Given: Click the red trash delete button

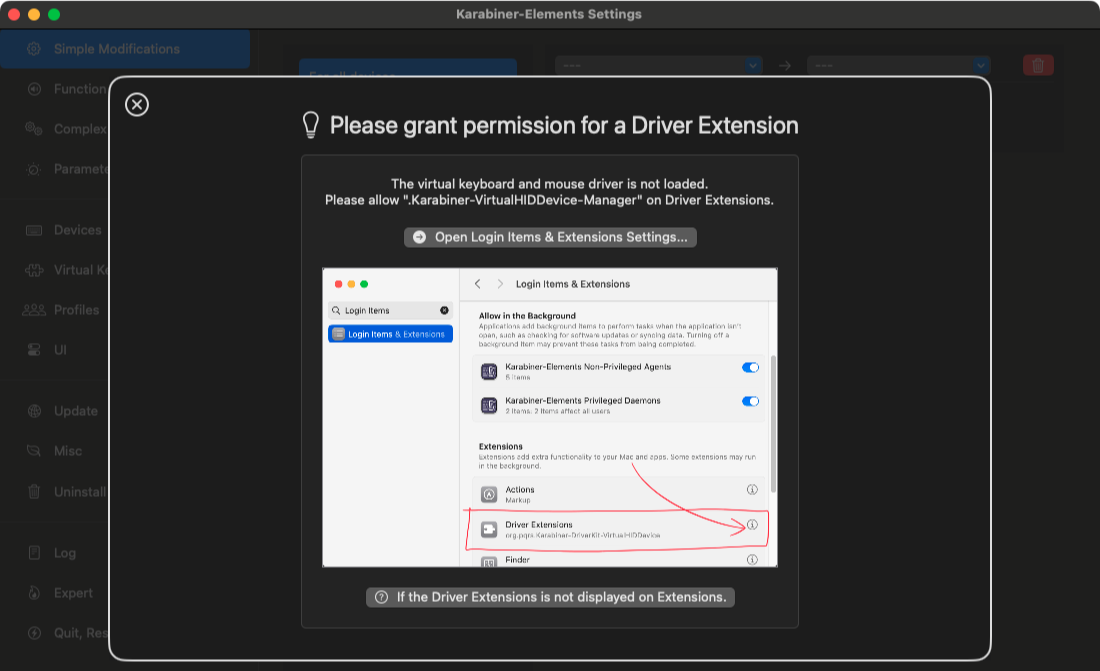Looking at the screenshot, I should [1038, 65].
